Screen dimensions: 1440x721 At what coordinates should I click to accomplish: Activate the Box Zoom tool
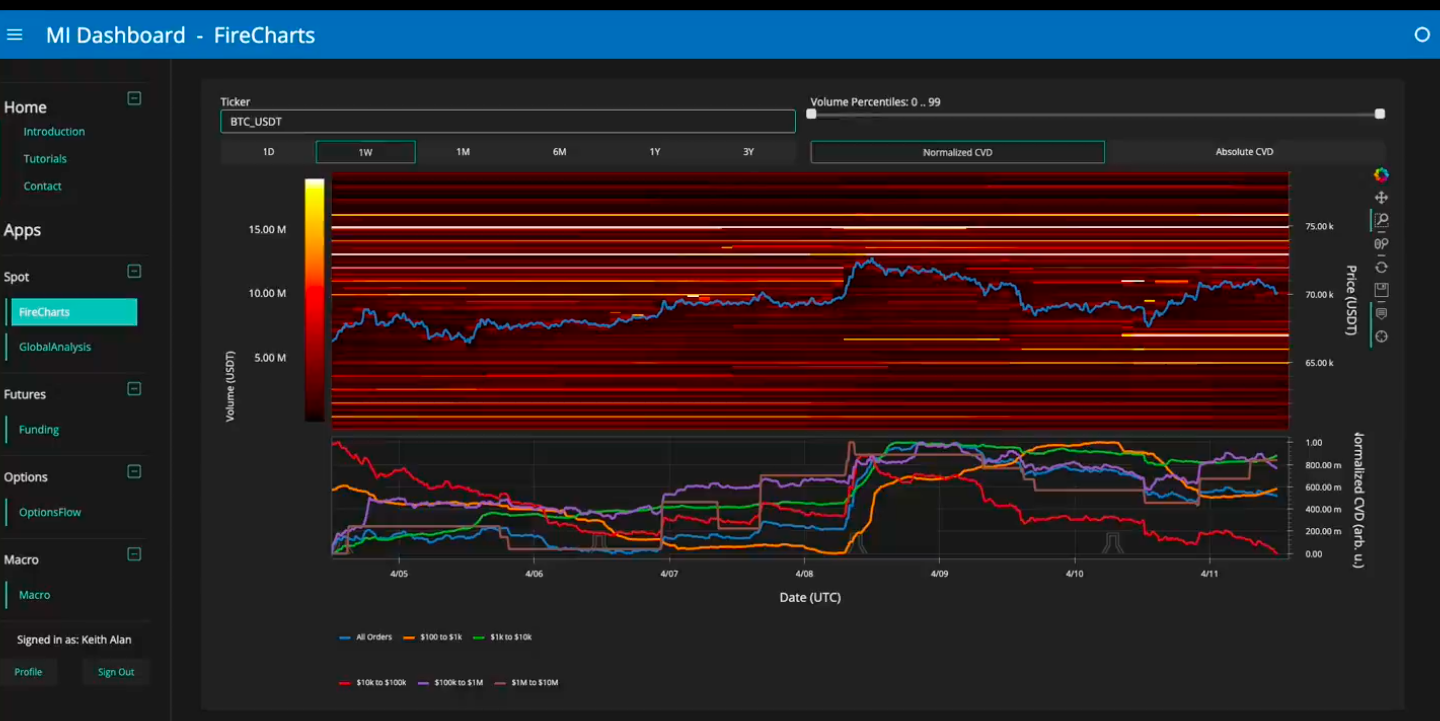[x=1381, y=221]
